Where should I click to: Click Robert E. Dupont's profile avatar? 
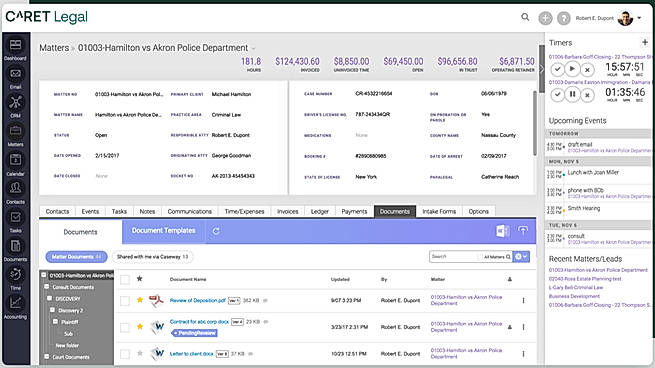tap(625, 18)
